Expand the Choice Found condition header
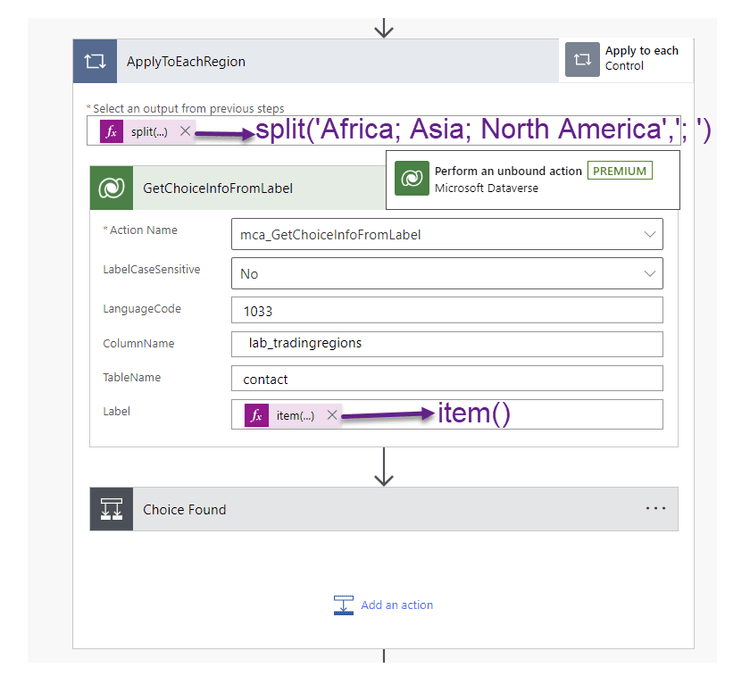Image resolution: width=750 pixels, height=685 pixels. coord(384,509)
